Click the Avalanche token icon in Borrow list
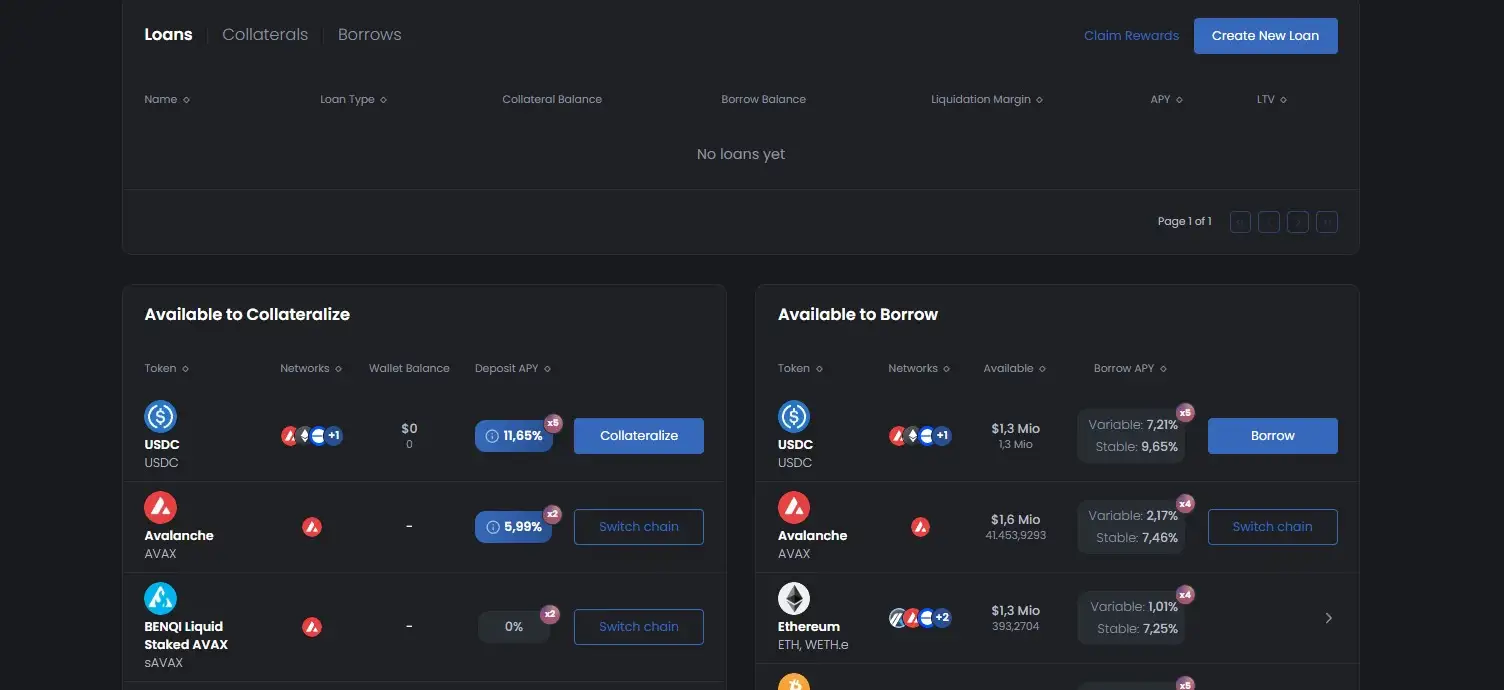Image resolution: width=1504 pixels, height=690 pixels. (794, 507)
